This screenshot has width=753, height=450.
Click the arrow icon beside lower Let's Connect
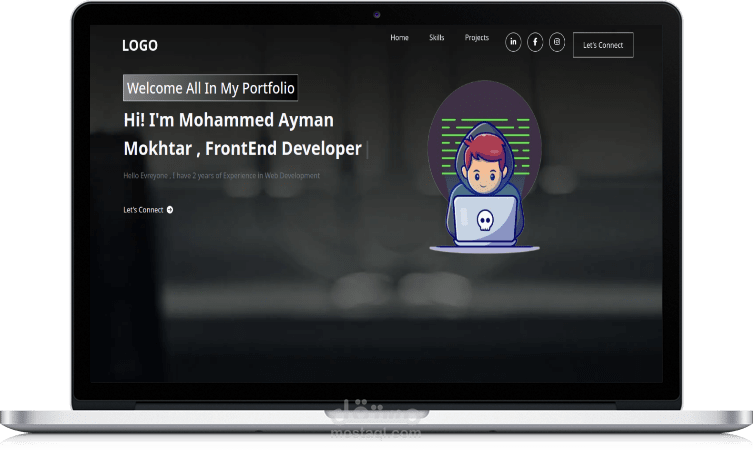[x=170, y=210]
